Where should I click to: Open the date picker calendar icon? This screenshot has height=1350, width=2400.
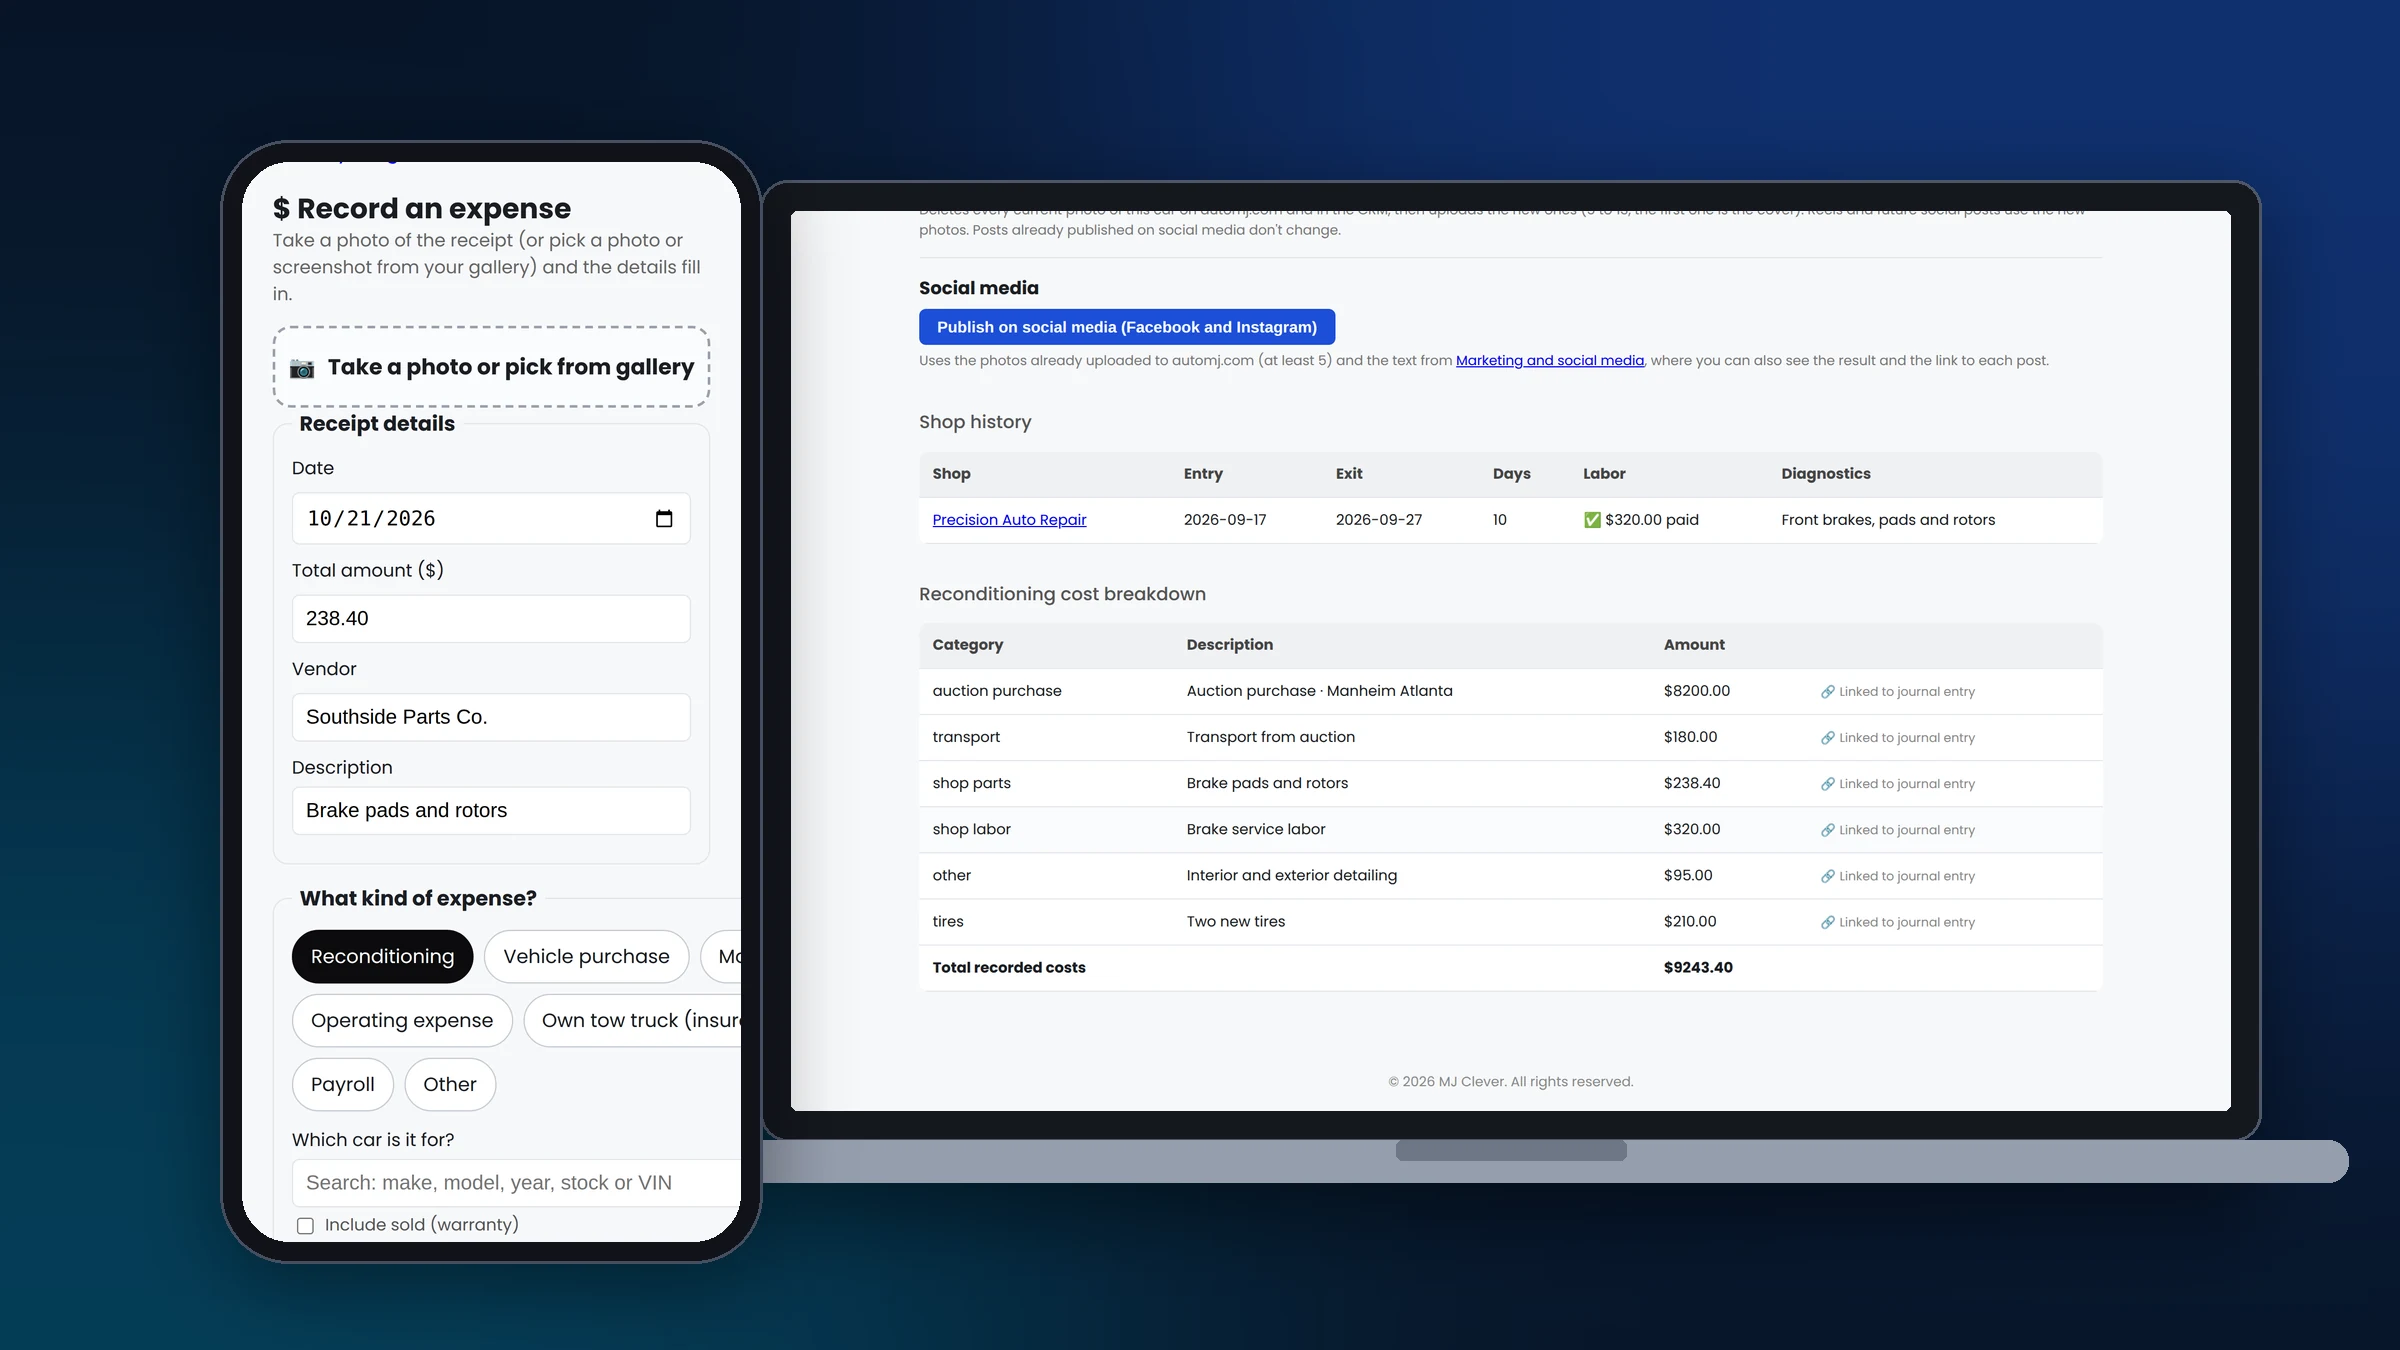pyautogui.click(x=664, y=518)
